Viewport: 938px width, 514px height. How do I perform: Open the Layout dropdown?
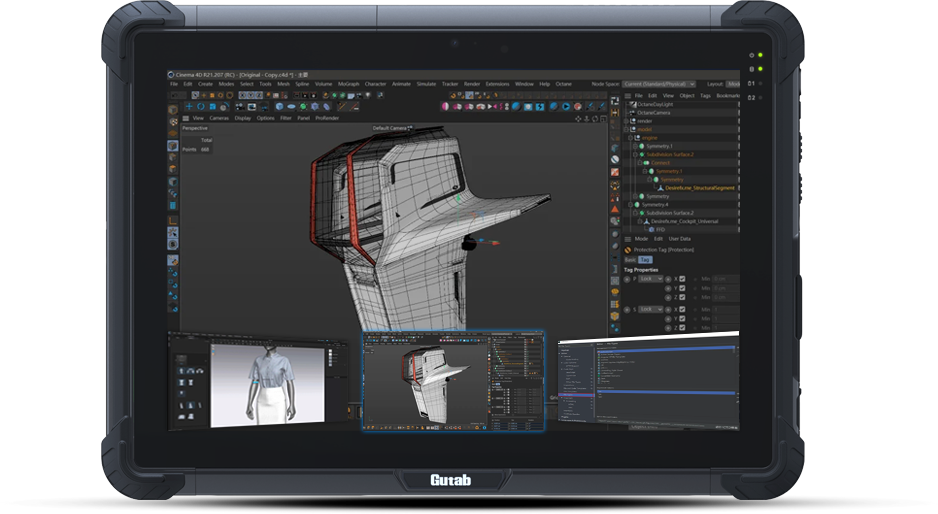coord(733,84)
